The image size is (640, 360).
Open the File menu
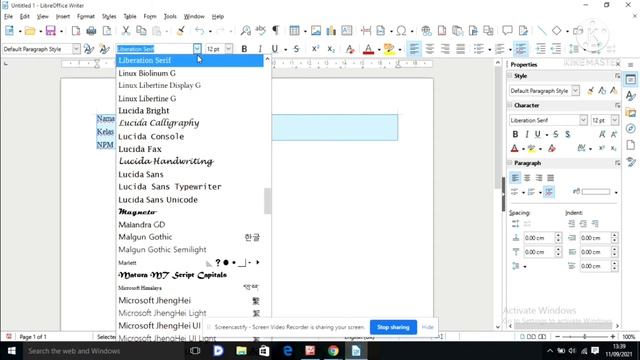click(9, 16)
